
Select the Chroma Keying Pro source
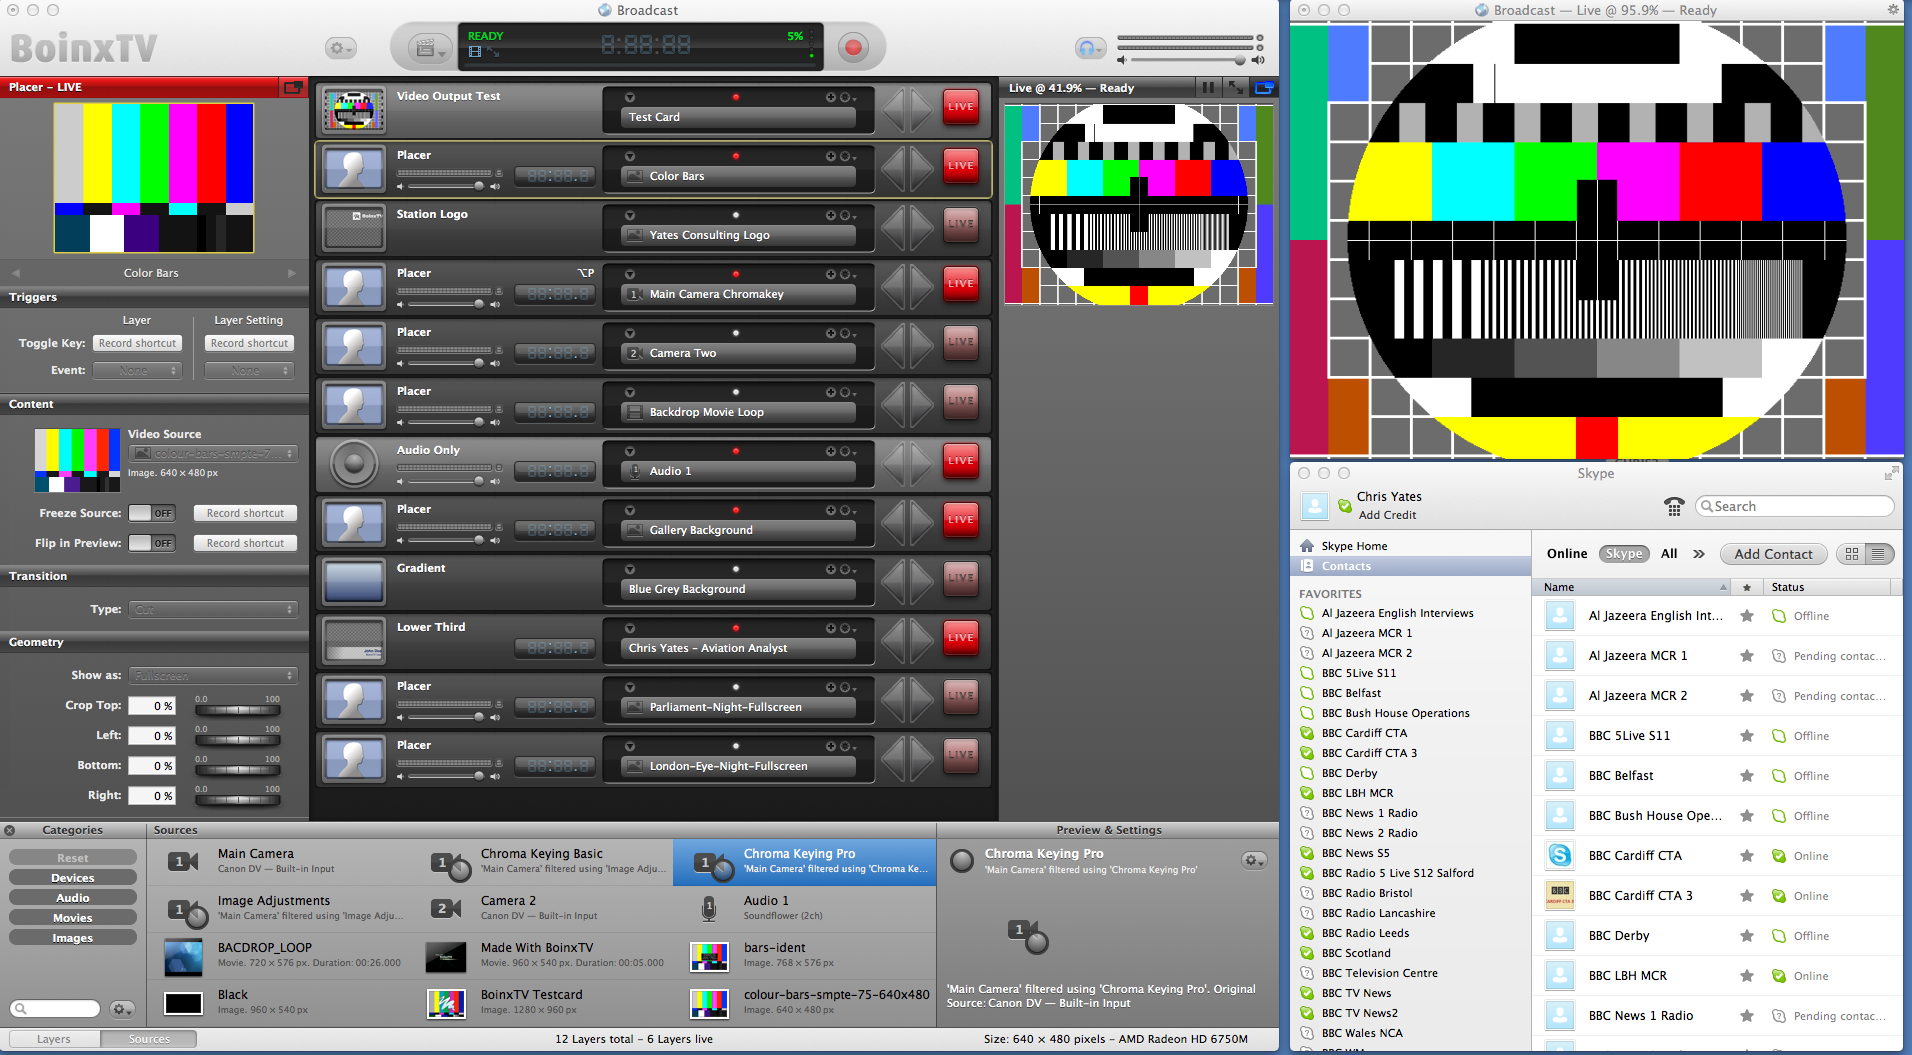804,861
